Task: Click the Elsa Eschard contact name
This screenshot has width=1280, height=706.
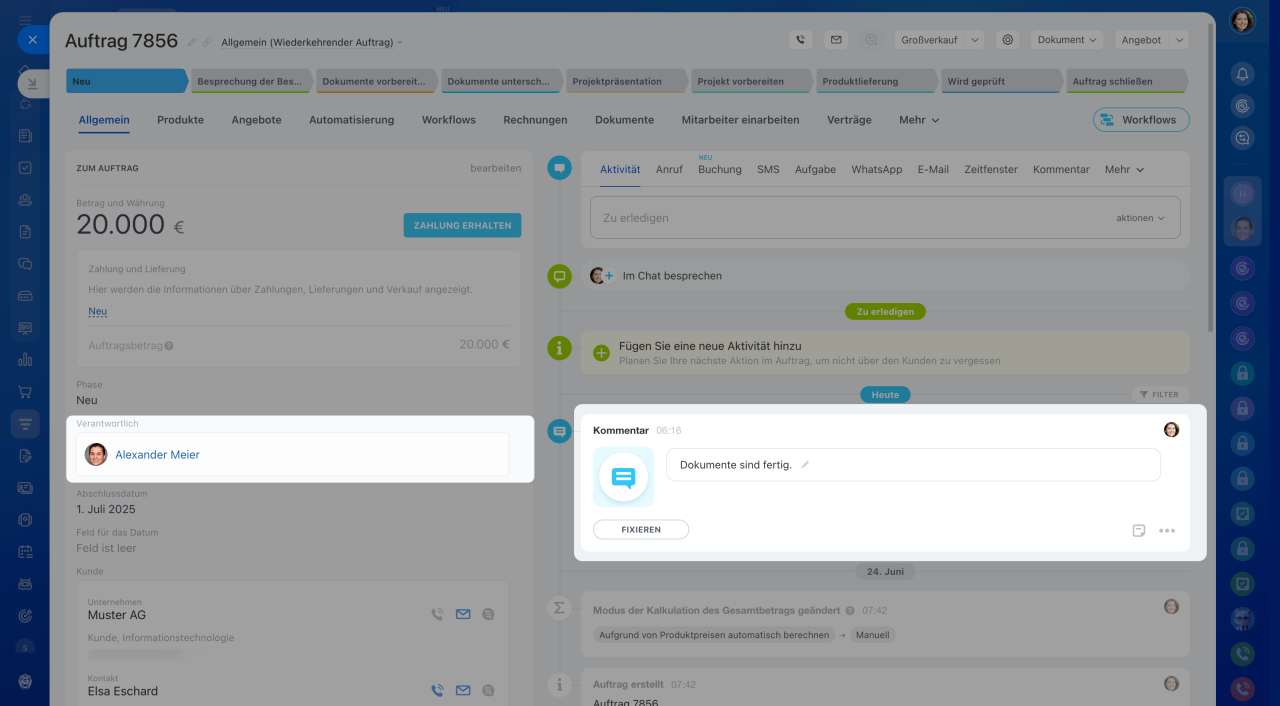Action: [123, 691]
